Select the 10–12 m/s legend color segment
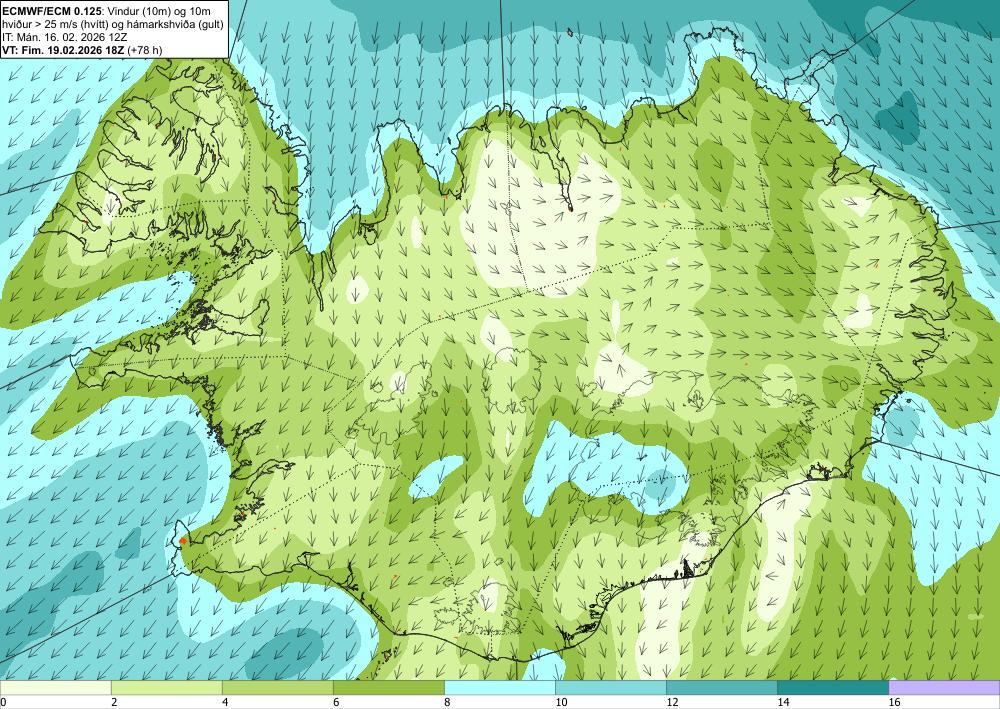This screenshot has width=1000, height=709. click(x=610, y=688)
